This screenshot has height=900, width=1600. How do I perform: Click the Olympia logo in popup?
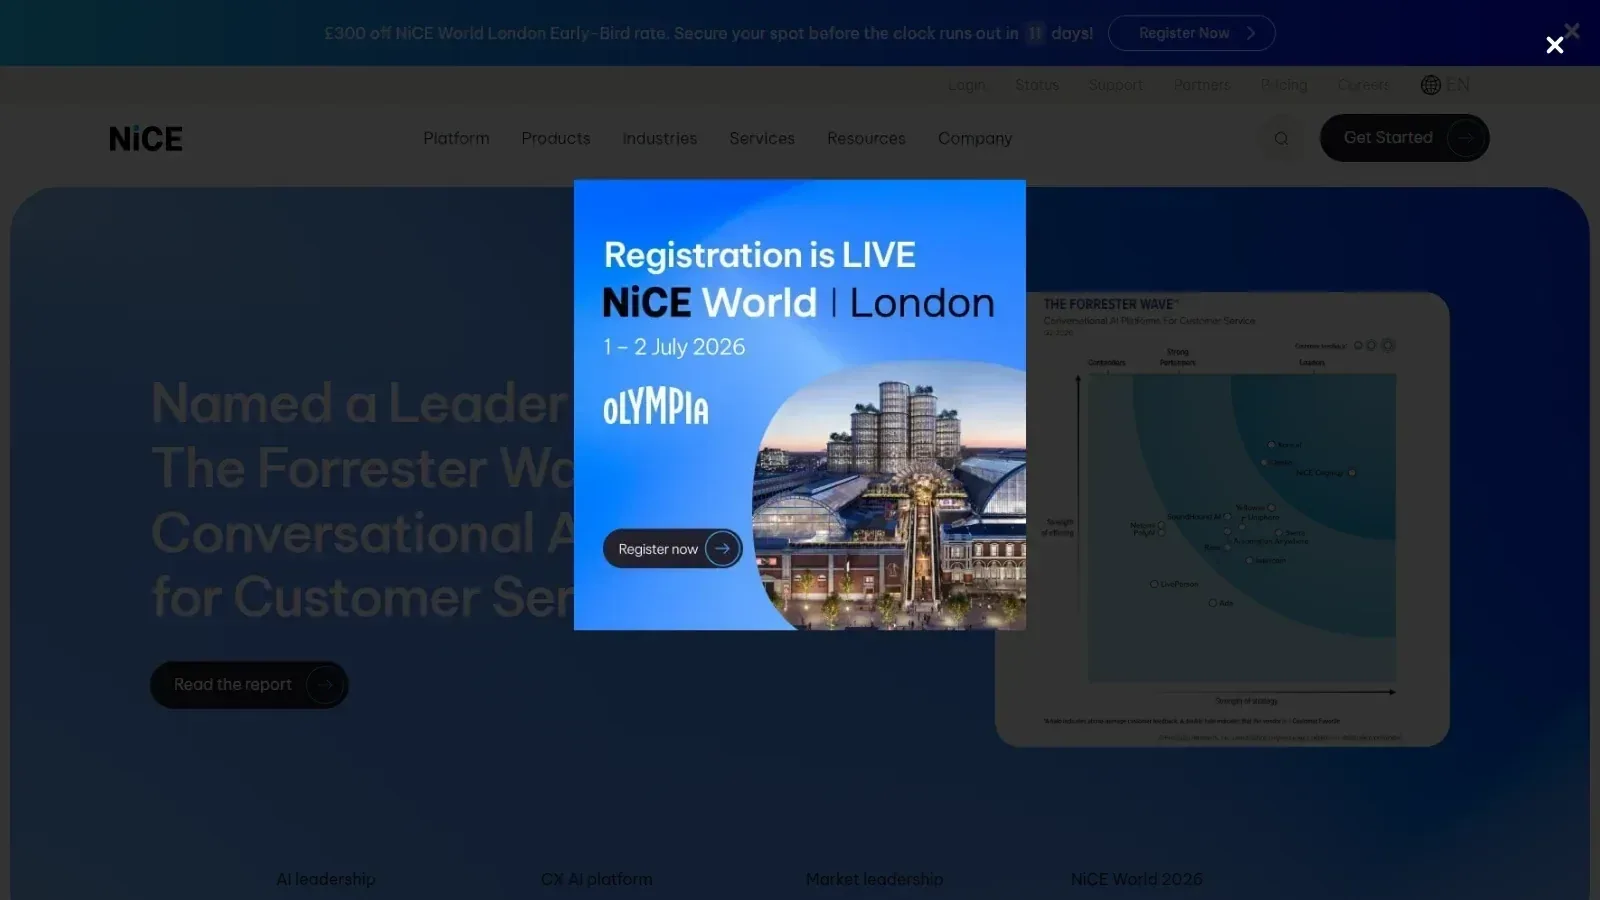[656, 407]
